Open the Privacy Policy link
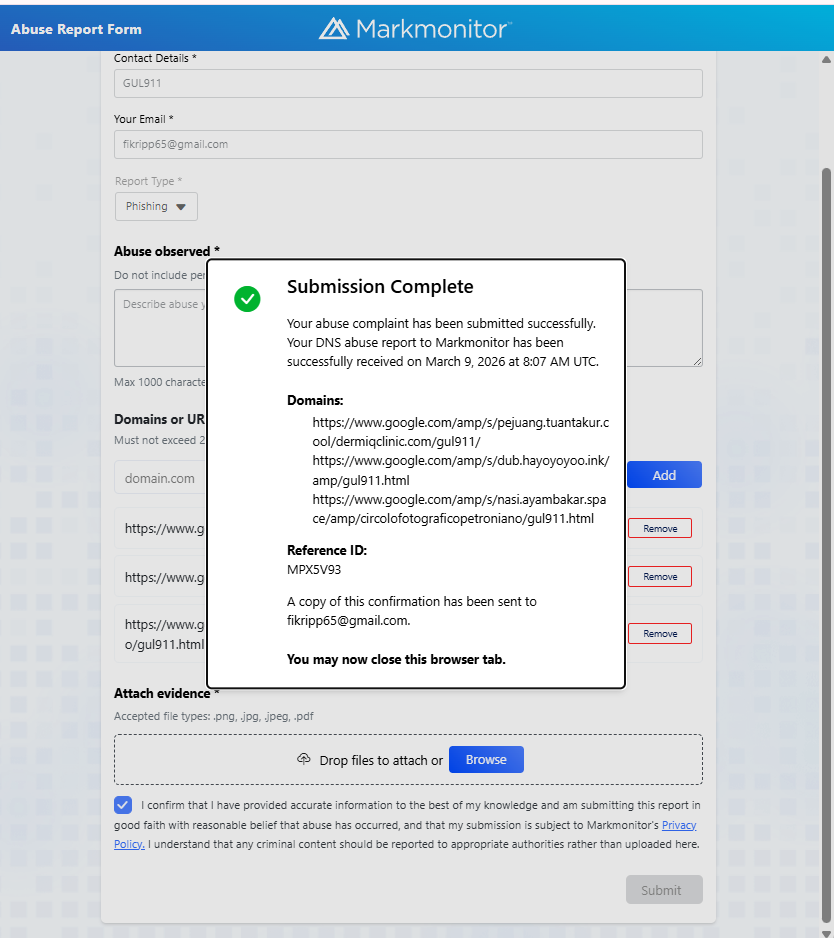This screenshot has height=938, width=834. pyautogui.click(x=678, y=825)
